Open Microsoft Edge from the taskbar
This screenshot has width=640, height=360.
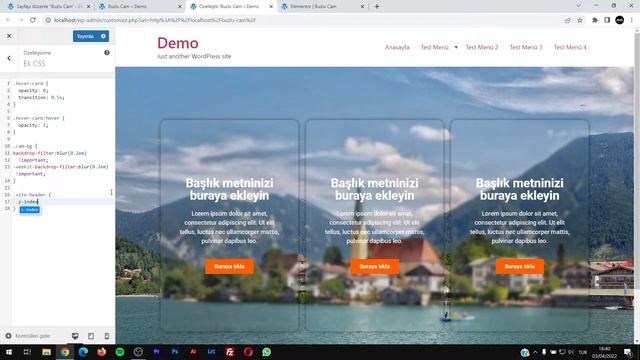83,352
